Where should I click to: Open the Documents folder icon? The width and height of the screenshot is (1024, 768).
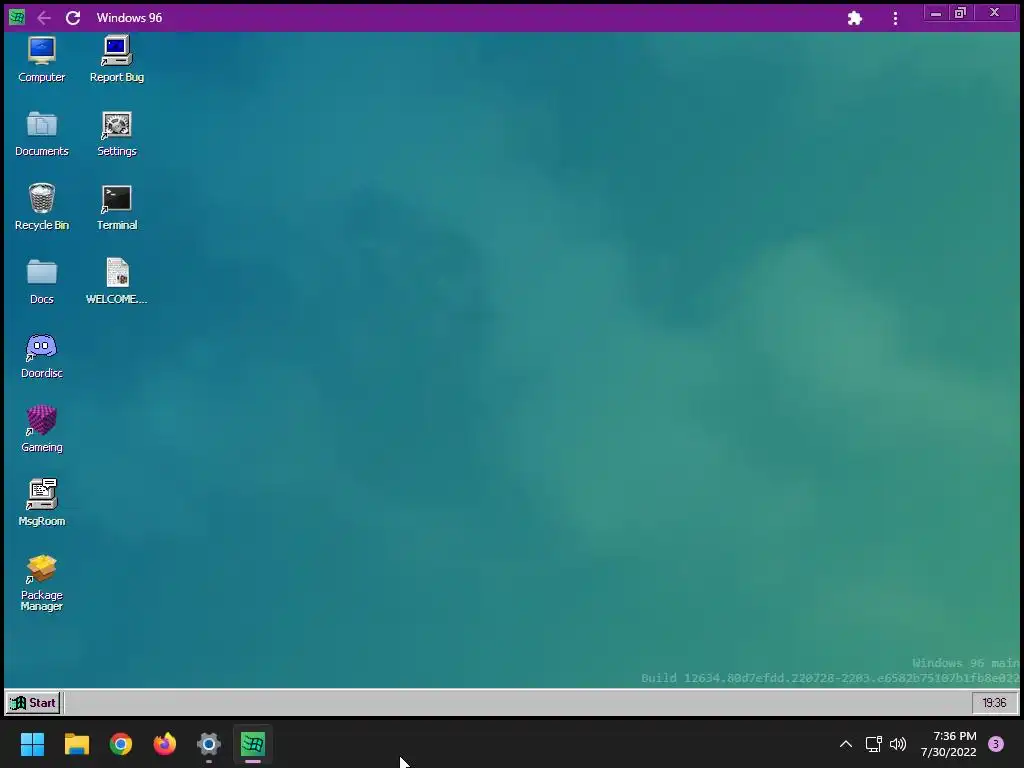(x=41, y=134)
